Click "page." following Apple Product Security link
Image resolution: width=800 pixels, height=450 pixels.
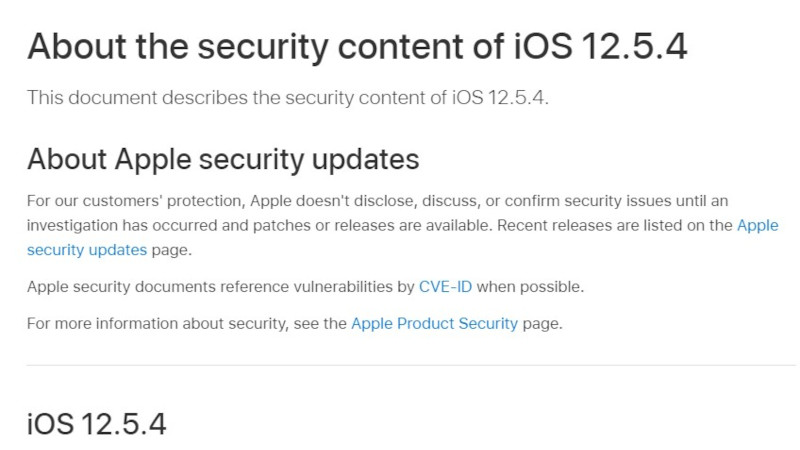pos(543,324)
